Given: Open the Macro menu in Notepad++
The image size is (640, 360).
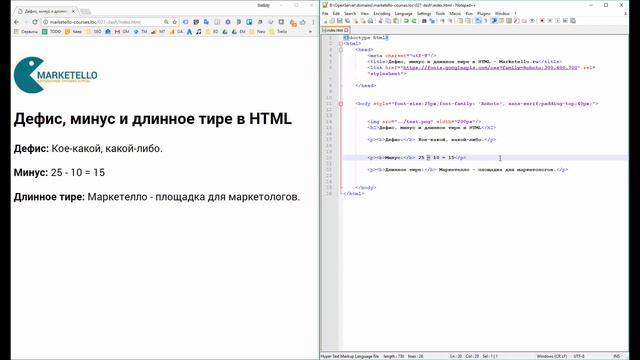Looking at the screenshot, I should pos(455,13).
